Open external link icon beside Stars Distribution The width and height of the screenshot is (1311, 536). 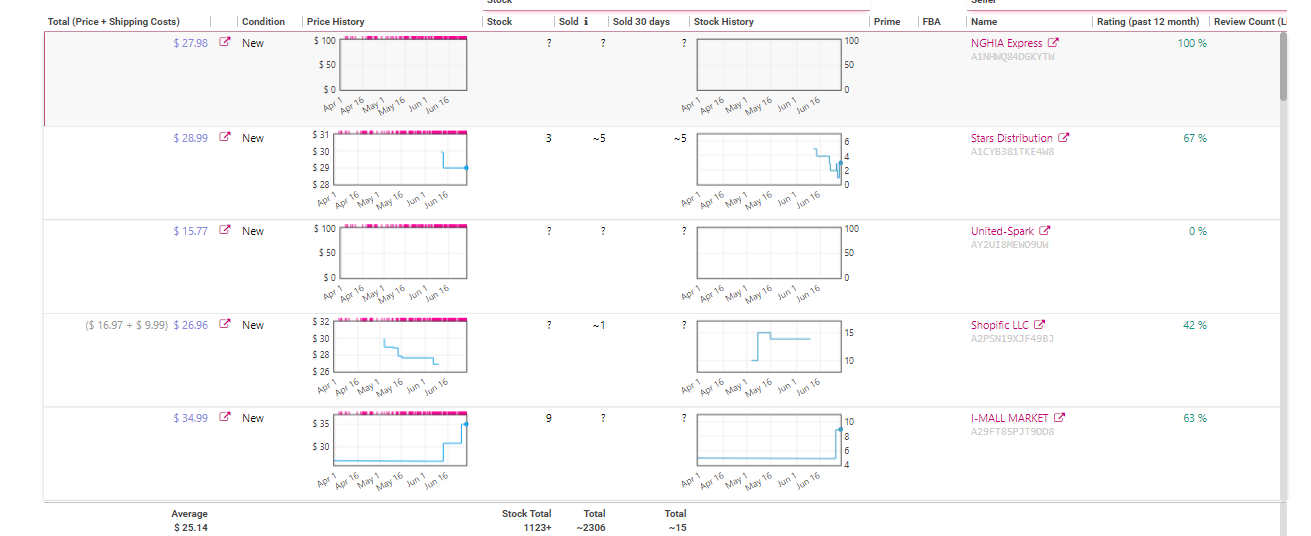click(x=1064, y=138)
